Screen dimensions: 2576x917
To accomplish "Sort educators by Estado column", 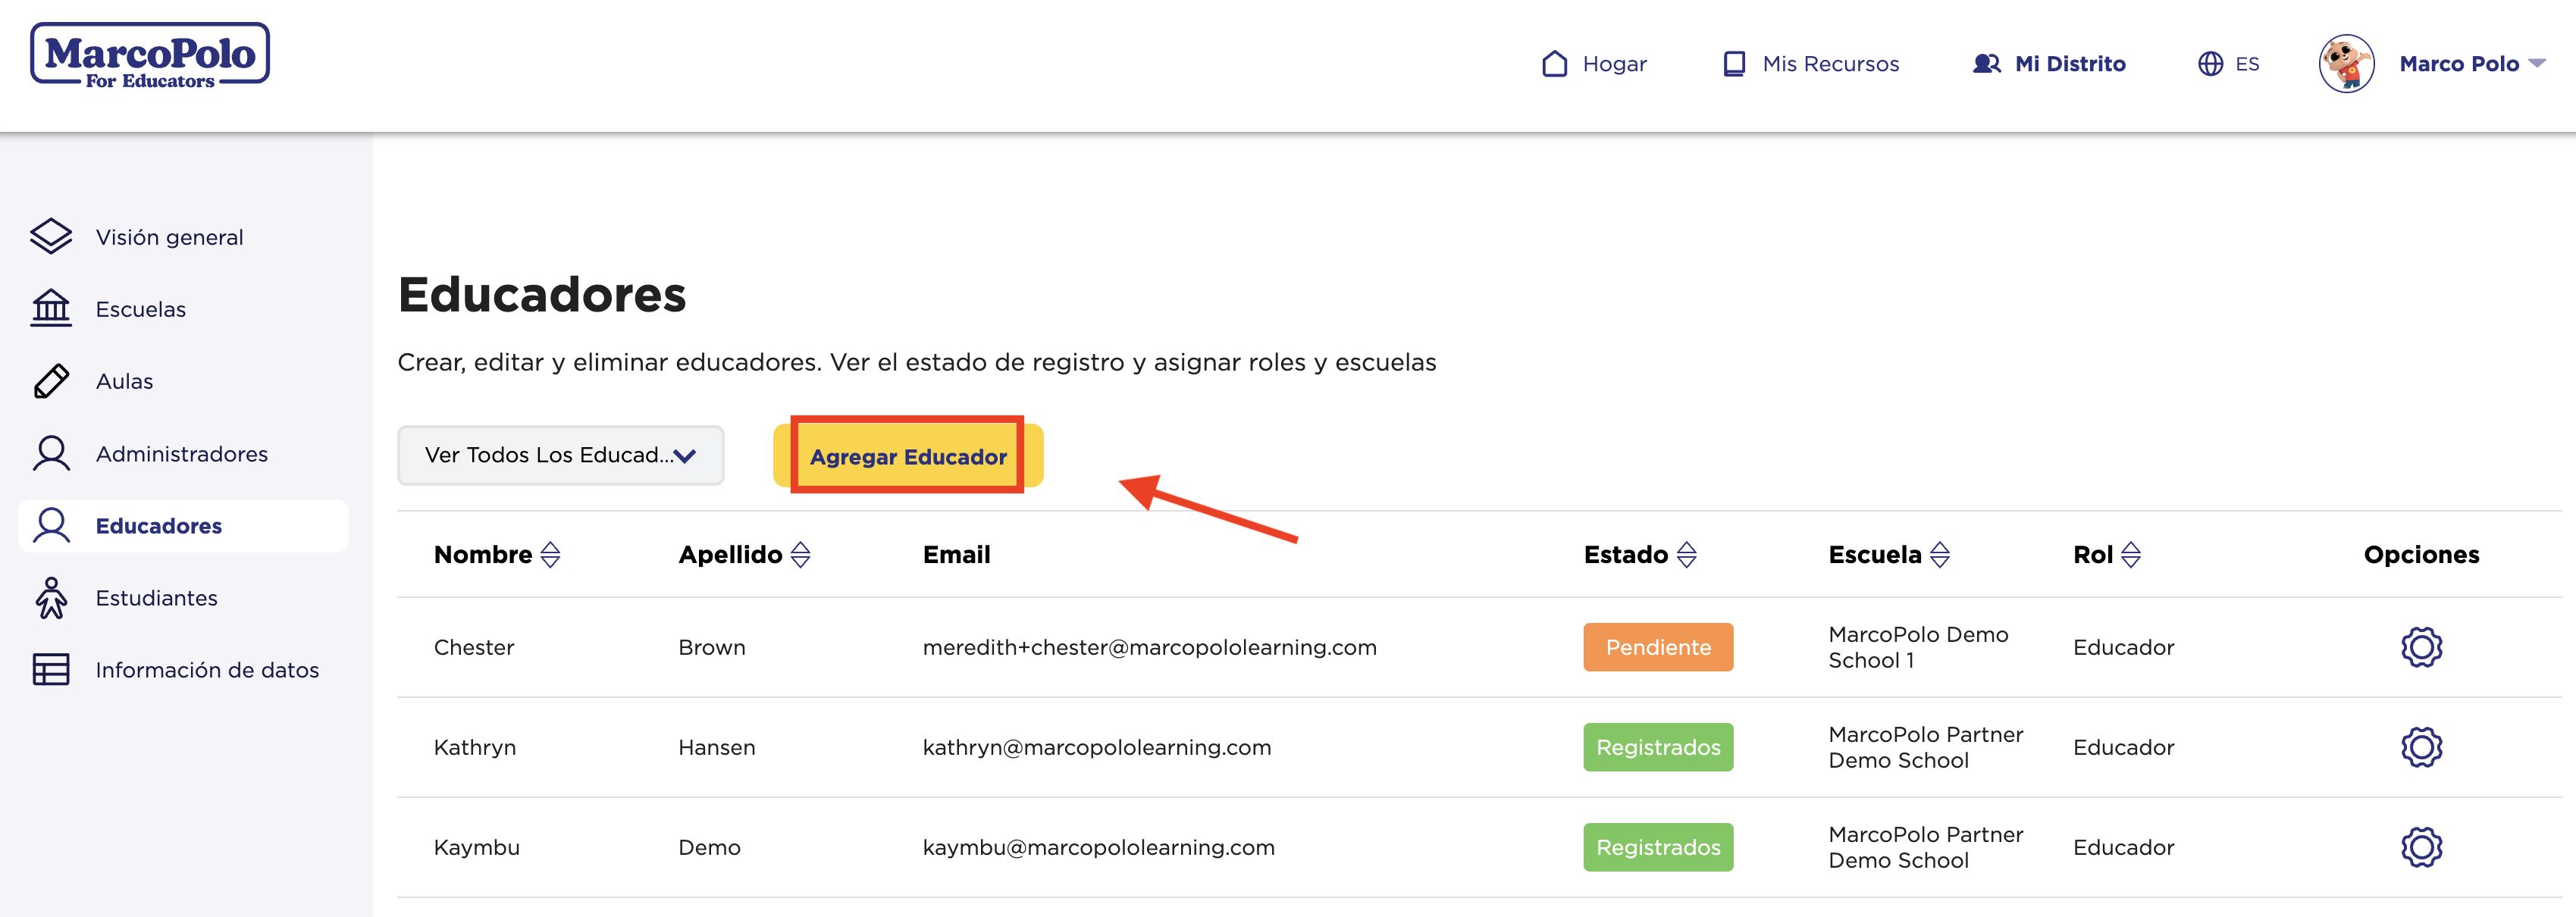I will pyautogui.click(x=1686, y=555).
